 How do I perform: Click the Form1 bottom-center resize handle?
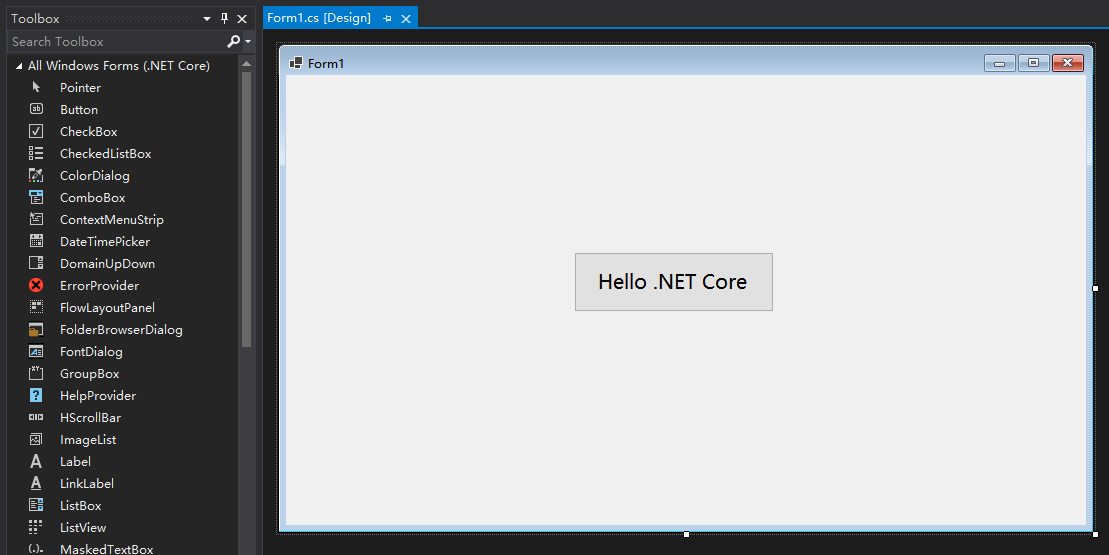coord(686,534)
